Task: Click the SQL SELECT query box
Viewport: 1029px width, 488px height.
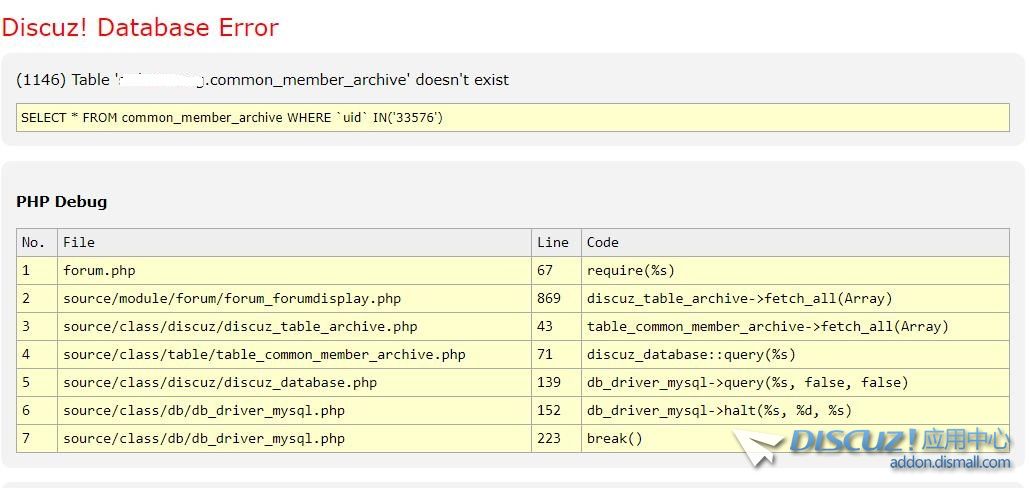Action: pyautogui.click(x=512, y=117)
